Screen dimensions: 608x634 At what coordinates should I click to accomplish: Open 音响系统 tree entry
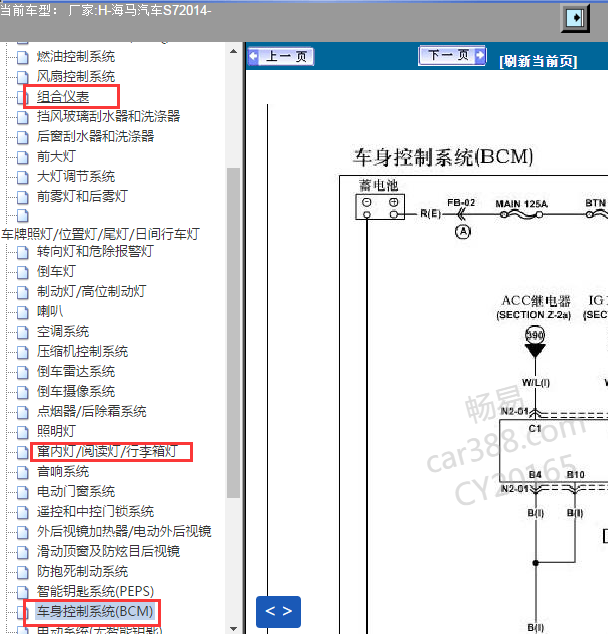63,471
